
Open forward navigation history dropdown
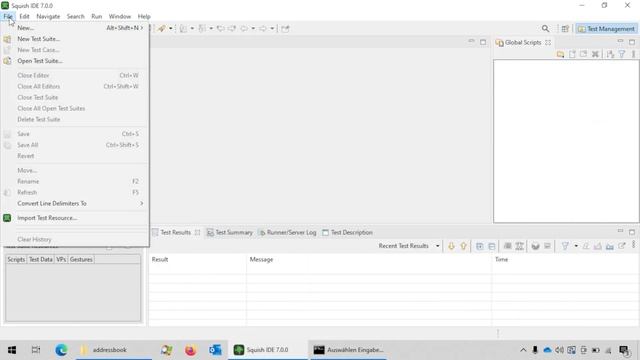tap(272, 29)
